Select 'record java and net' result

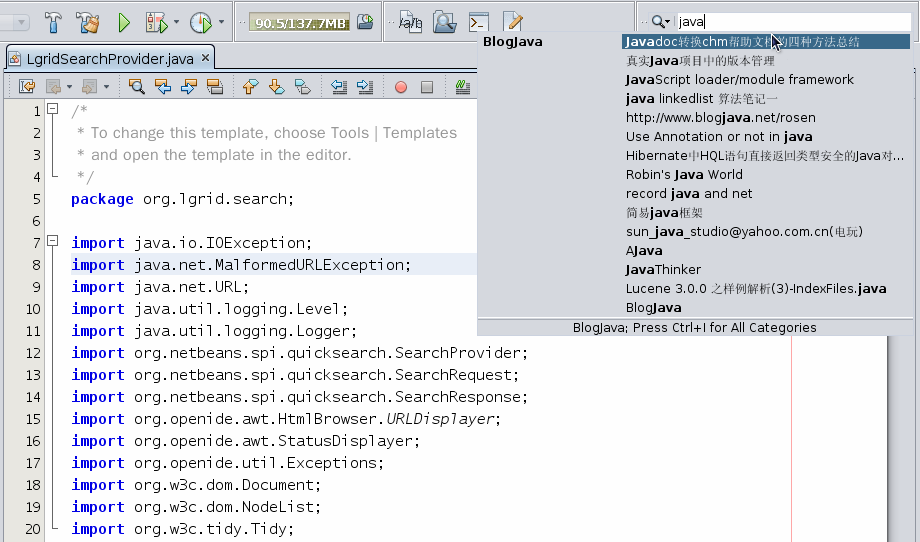[766, 194]
